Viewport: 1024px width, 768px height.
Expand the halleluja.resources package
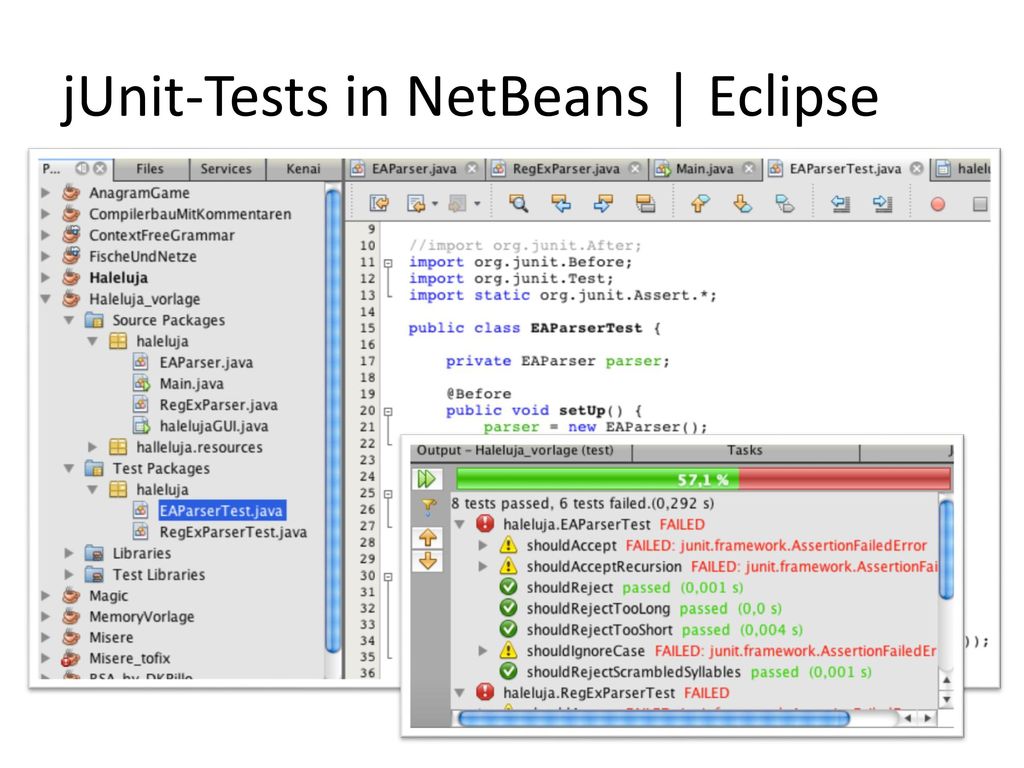click(x=92, y=447)
